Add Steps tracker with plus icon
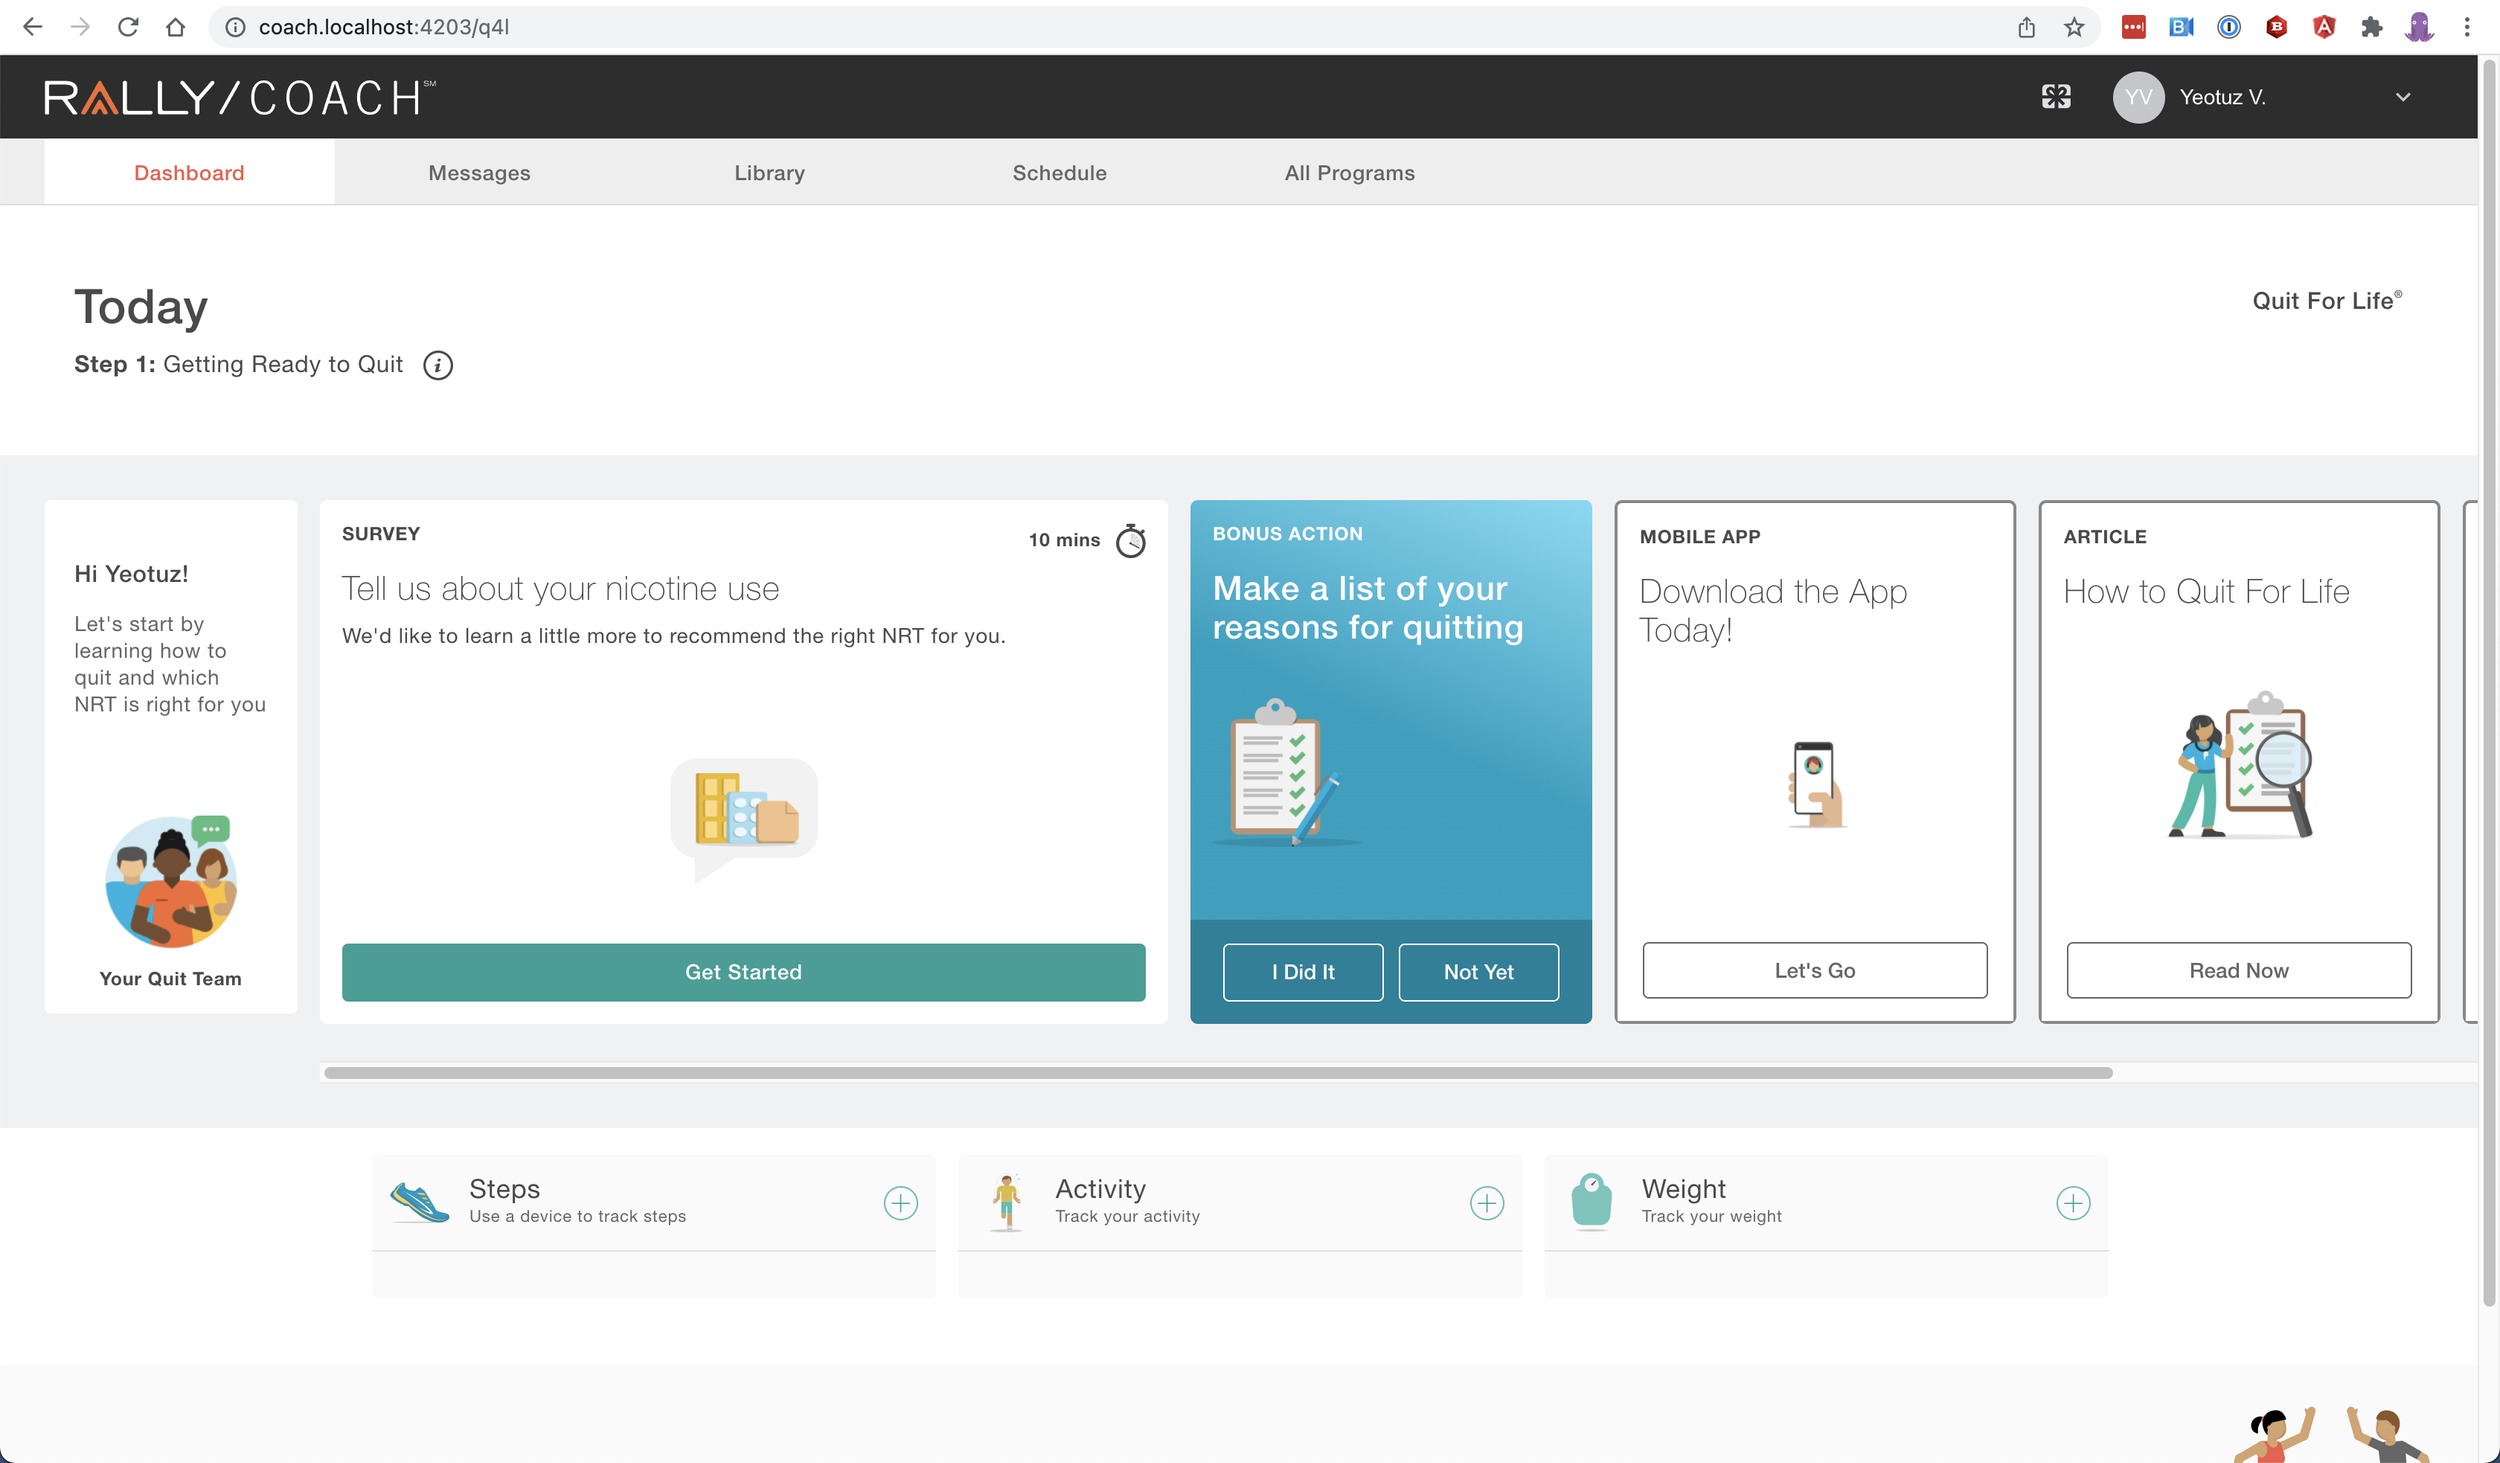Screen dimensions: 2500x1463 tap(900, 1202)
